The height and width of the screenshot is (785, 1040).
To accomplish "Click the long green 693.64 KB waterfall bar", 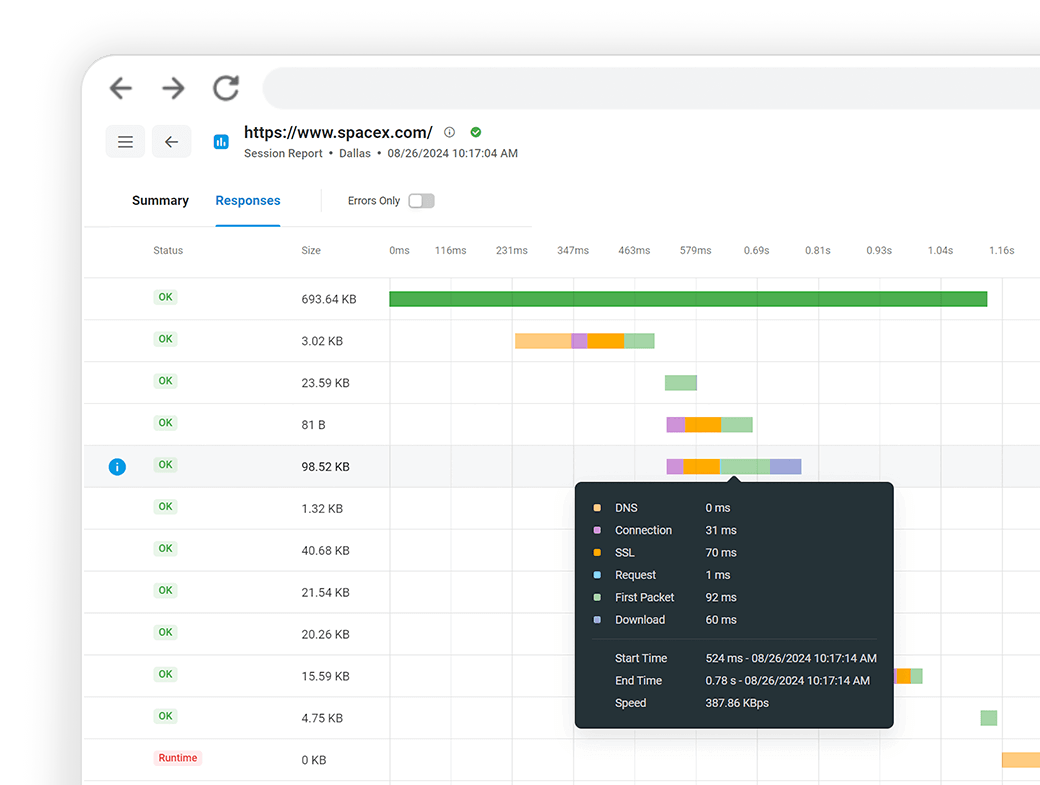I will click(x=688, y=299).
